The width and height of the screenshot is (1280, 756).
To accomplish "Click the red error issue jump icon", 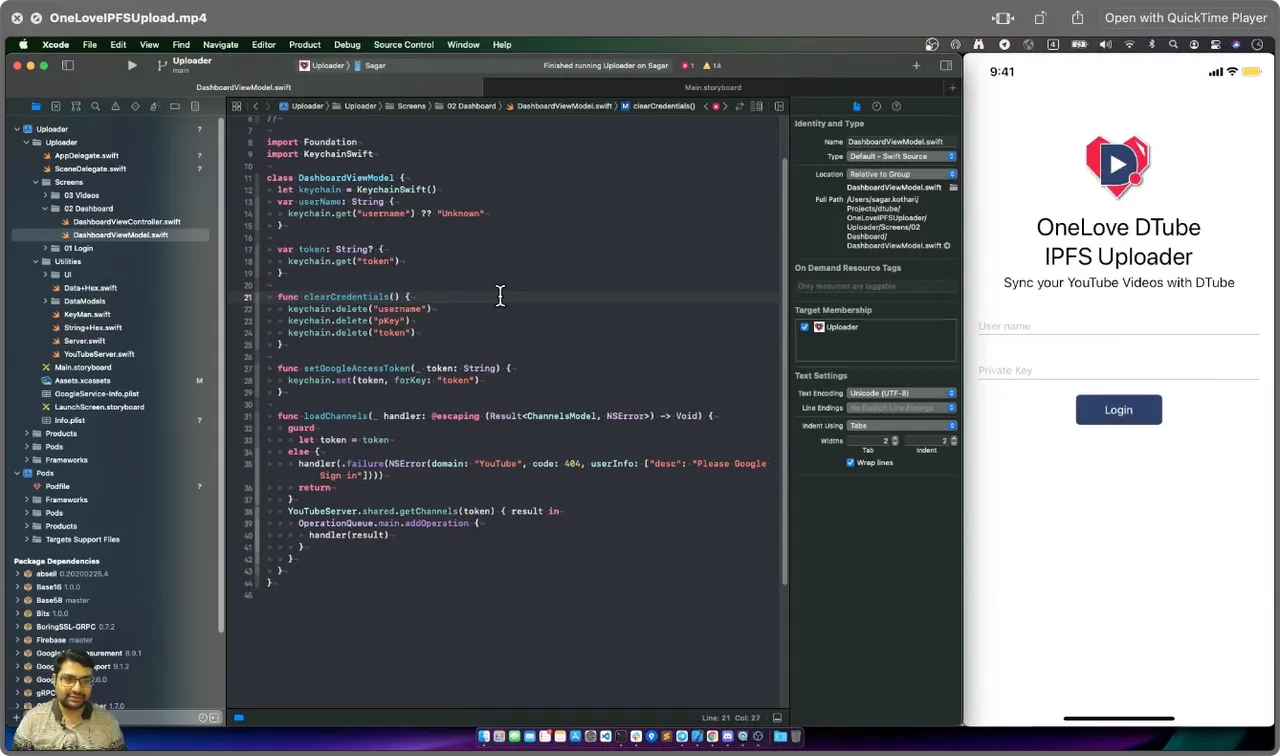I will pos(715,106).
